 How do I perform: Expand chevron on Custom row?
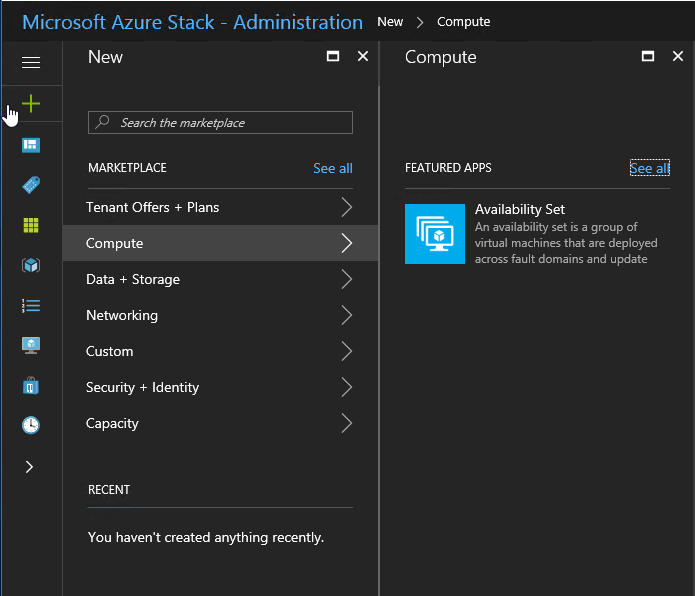pos(347,351)
